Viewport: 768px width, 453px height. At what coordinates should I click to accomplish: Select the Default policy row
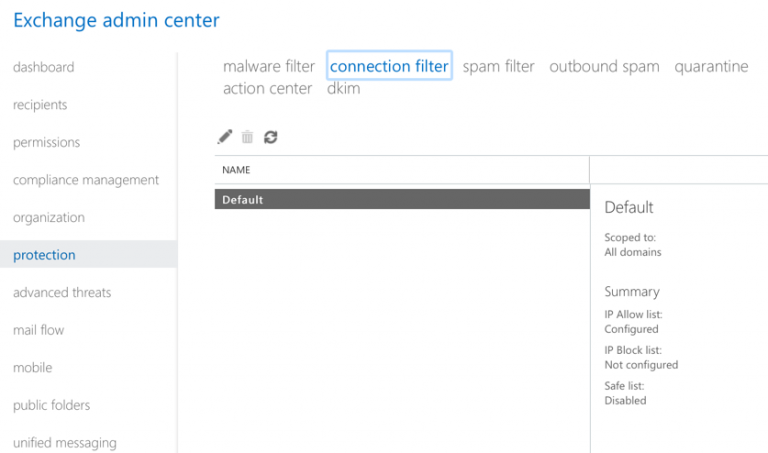pos(400,200)
